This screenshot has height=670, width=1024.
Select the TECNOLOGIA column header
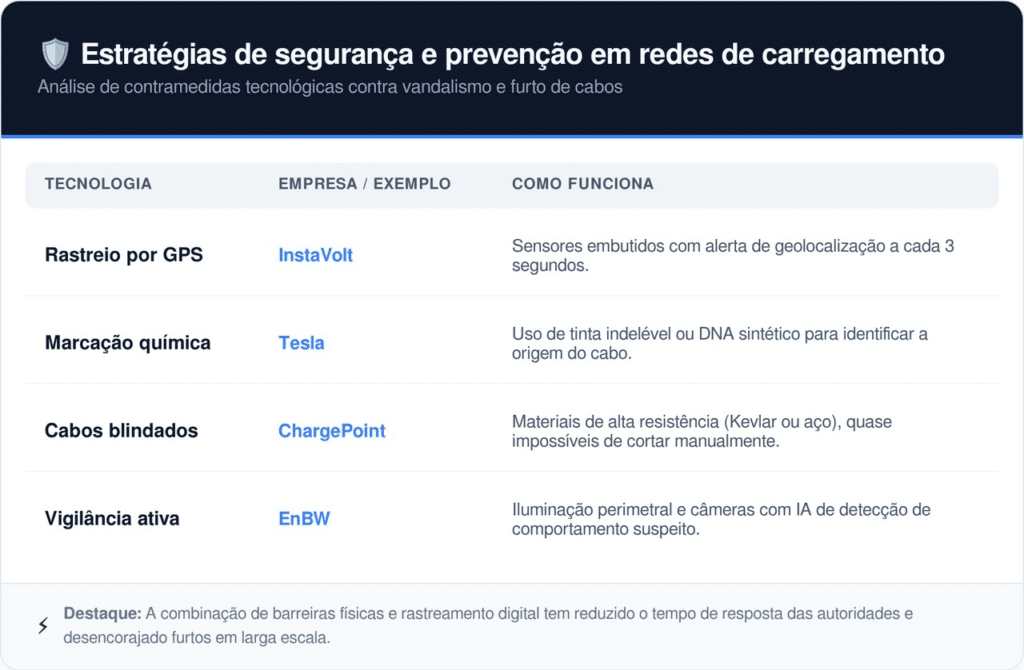coord(98,184)
